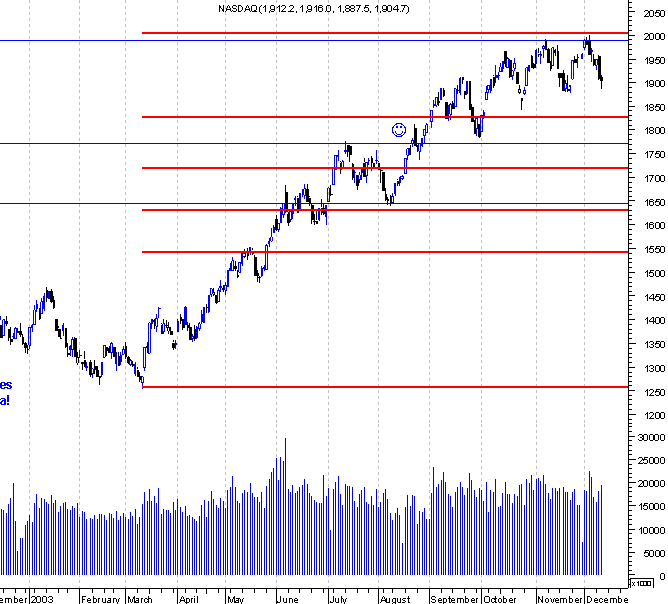Click the 1850 price axis label
The image size is (668, 604).
coord(654,107)
